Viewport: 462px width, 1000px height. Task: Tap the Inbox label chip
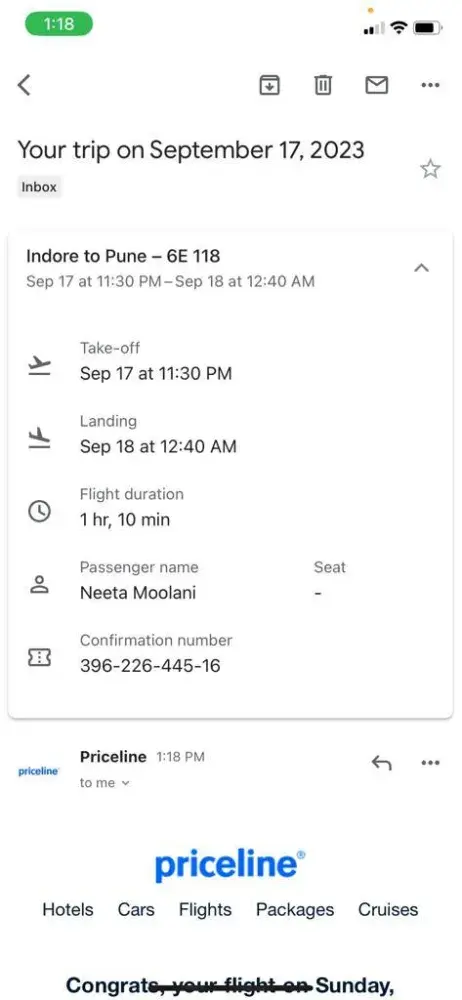tap(39, 187)
